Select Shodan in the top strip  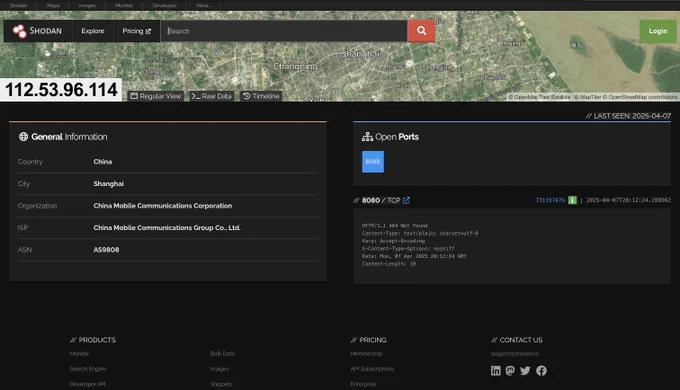19,6
